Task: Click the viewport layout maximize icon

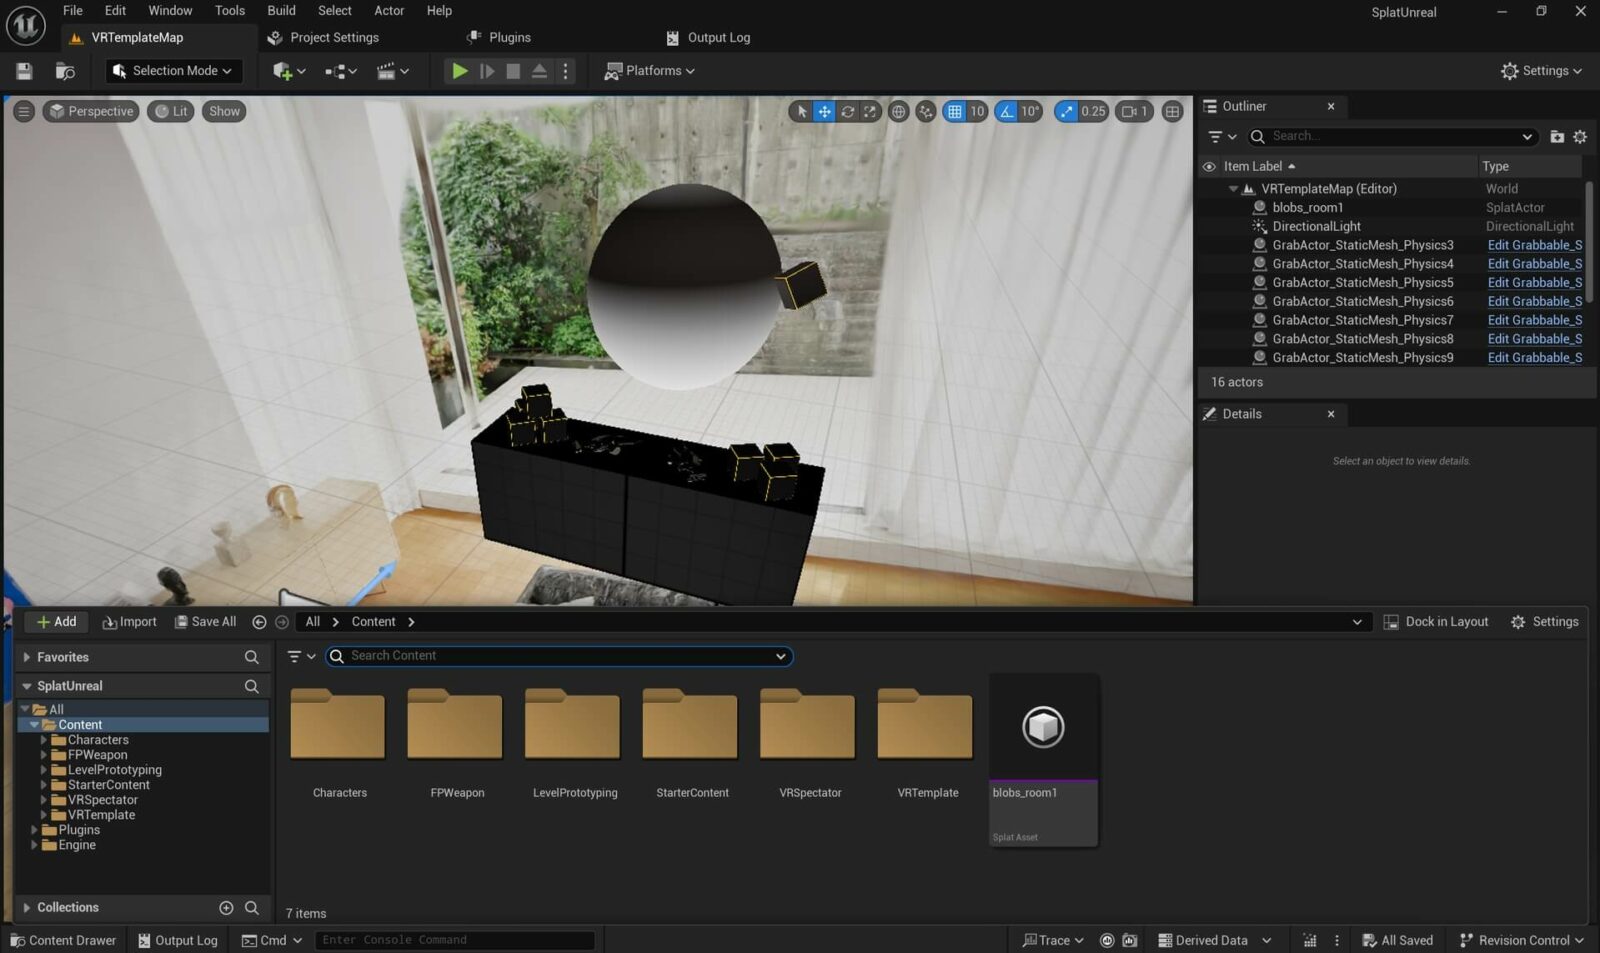Action: pyautogui.click(x=1172, y=112)
